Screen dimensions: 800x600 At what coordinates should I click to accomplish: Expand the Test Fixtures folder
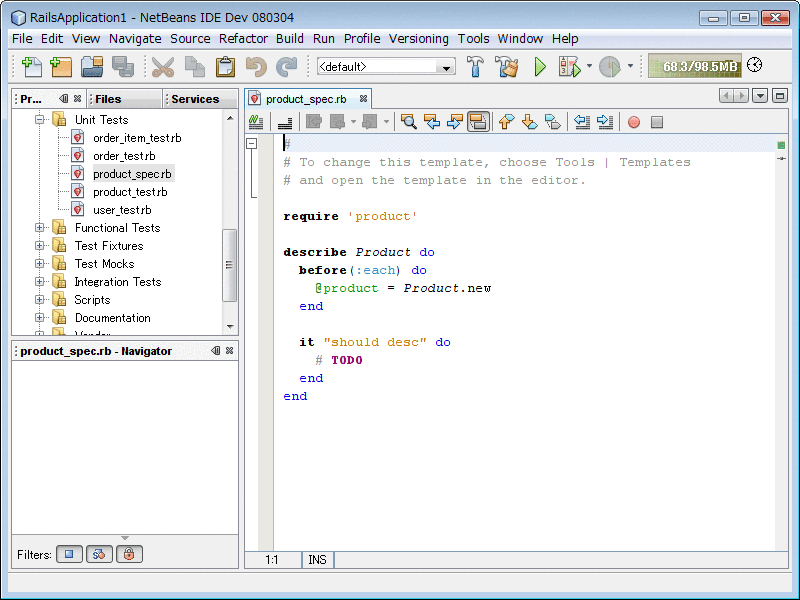(39, 245)
